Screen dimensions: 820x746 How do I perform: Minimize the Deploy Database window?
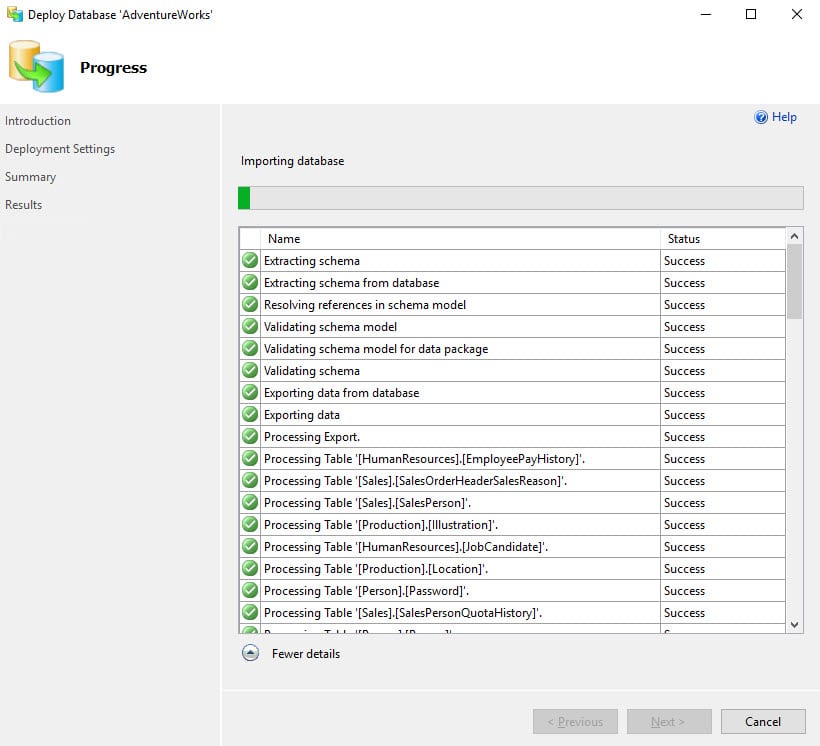point(706,14)
